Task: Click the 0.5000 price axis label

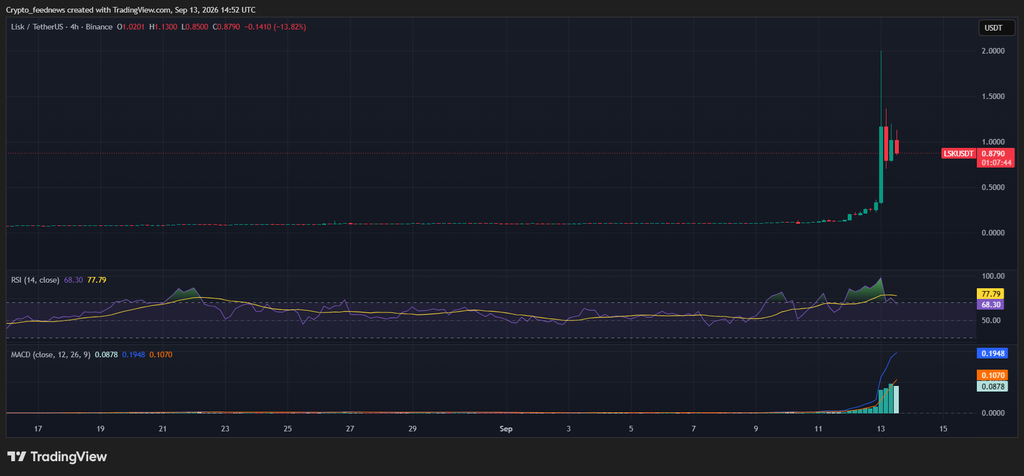Action: pos(993,187)
